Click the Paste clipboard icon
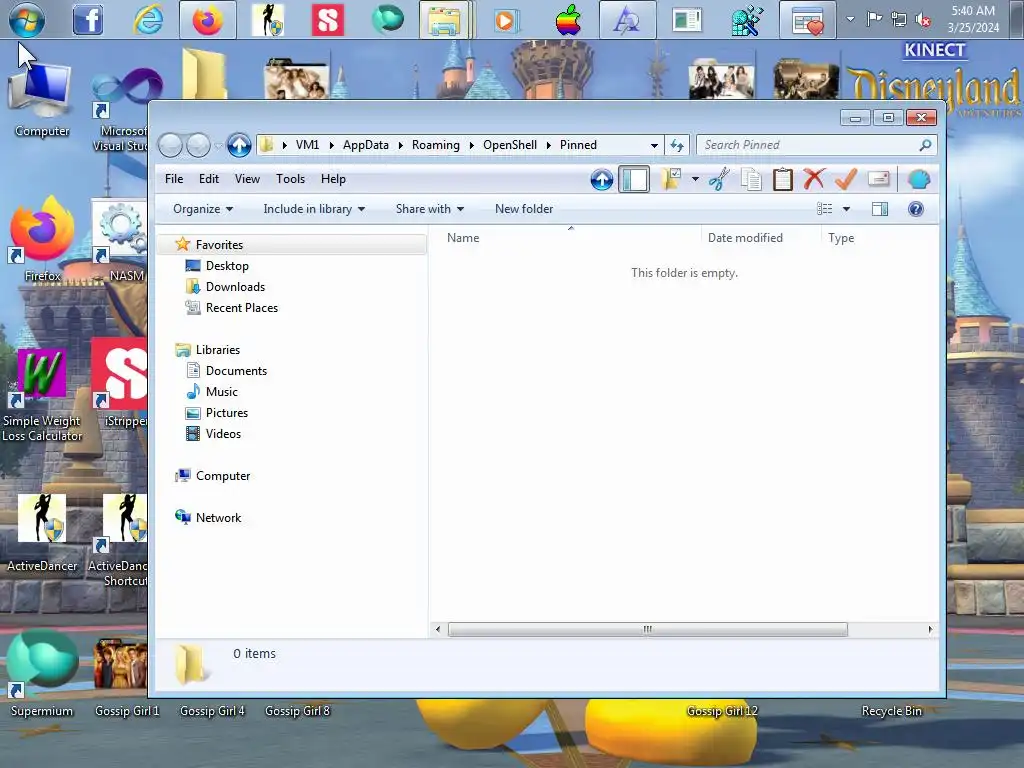Viewport: 1024px width, 768px height. coord(782,179)
